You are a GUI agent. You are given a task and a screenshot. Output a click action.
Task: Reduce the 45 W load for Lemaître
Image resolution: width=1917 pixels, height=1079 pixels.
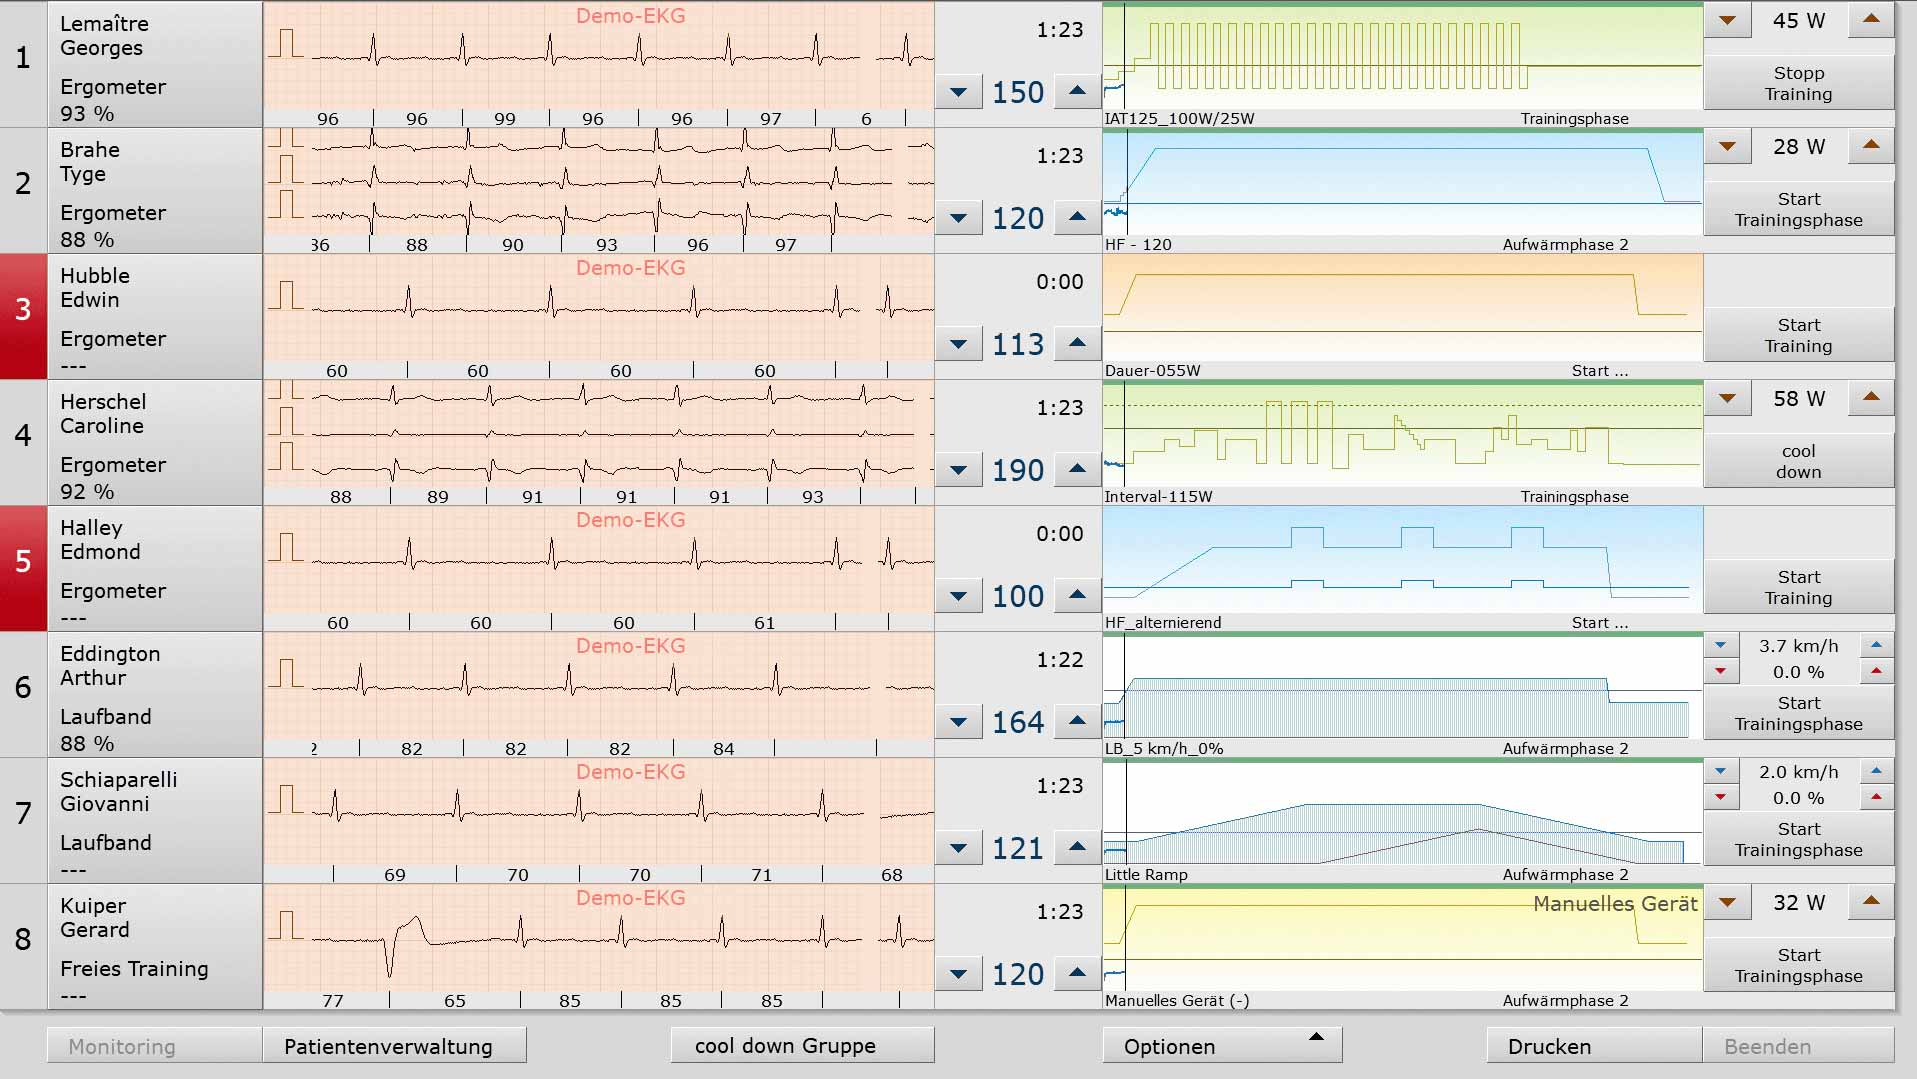point(1727,21)
